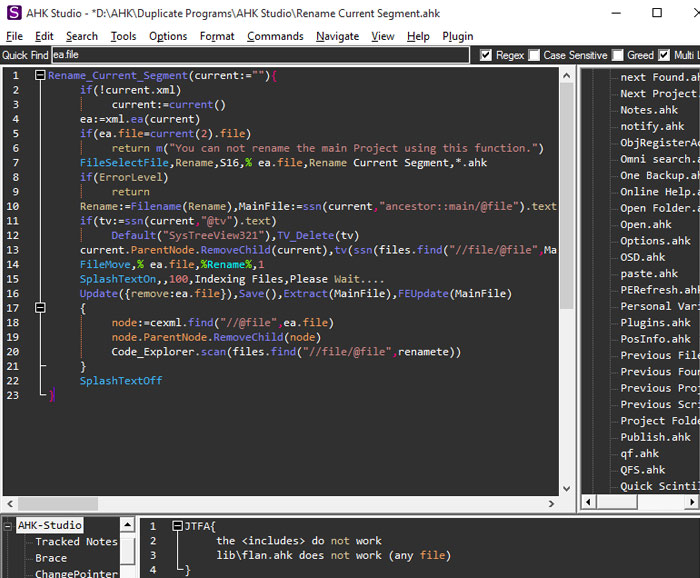Click the AHK Studio app icon in title bar
The width and height of the screenshot is (700, 578).
tap(14, 12)
